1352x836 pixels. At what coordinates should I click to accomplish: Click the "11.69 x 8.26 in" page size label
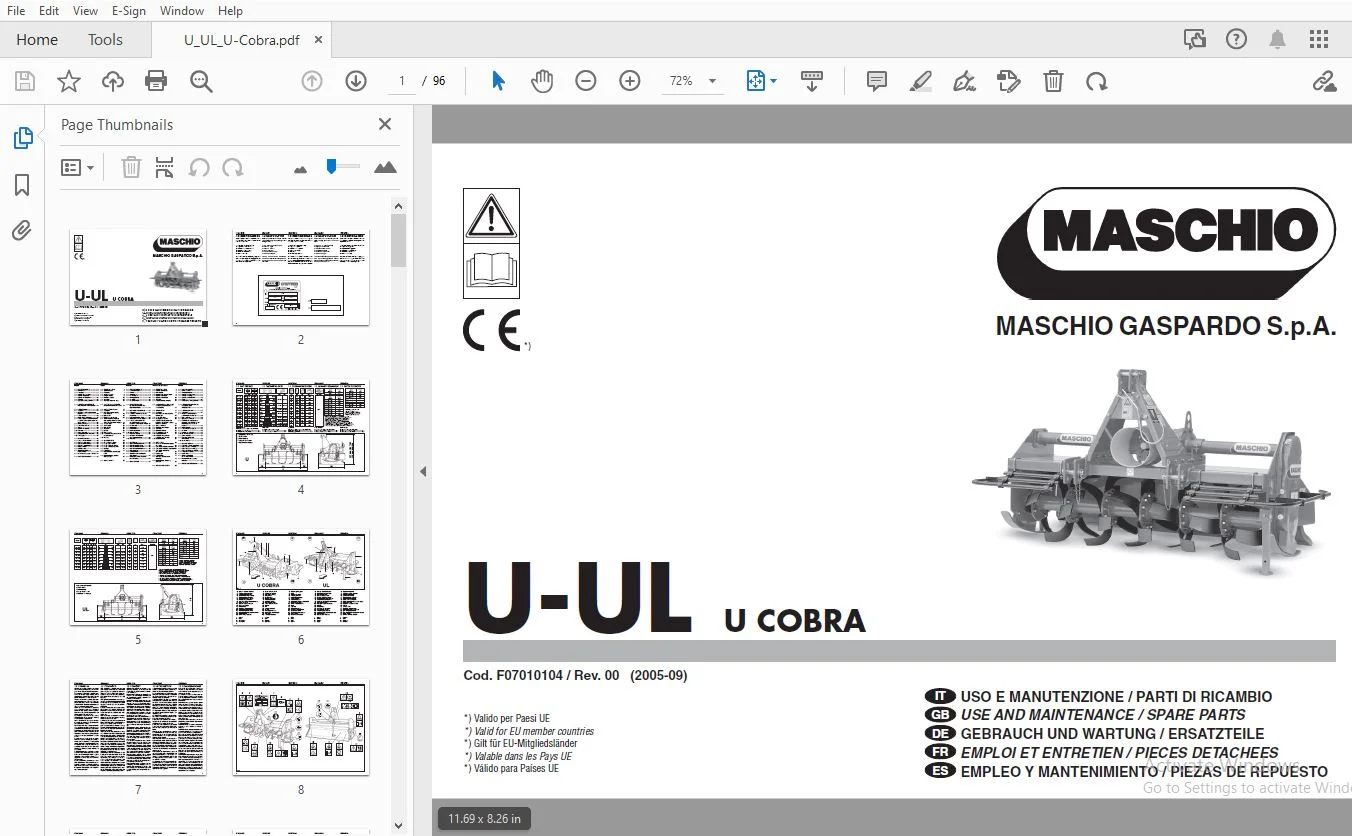coord(482,819)
